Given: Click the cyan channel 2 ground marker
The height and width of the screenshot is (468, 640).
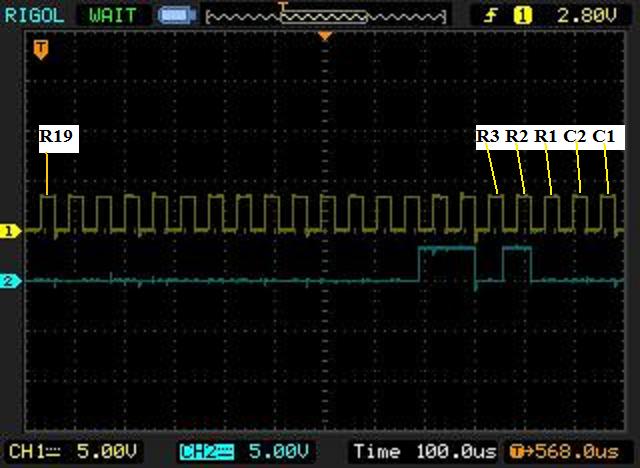Looking at the screenshot, I should point(10,281).
